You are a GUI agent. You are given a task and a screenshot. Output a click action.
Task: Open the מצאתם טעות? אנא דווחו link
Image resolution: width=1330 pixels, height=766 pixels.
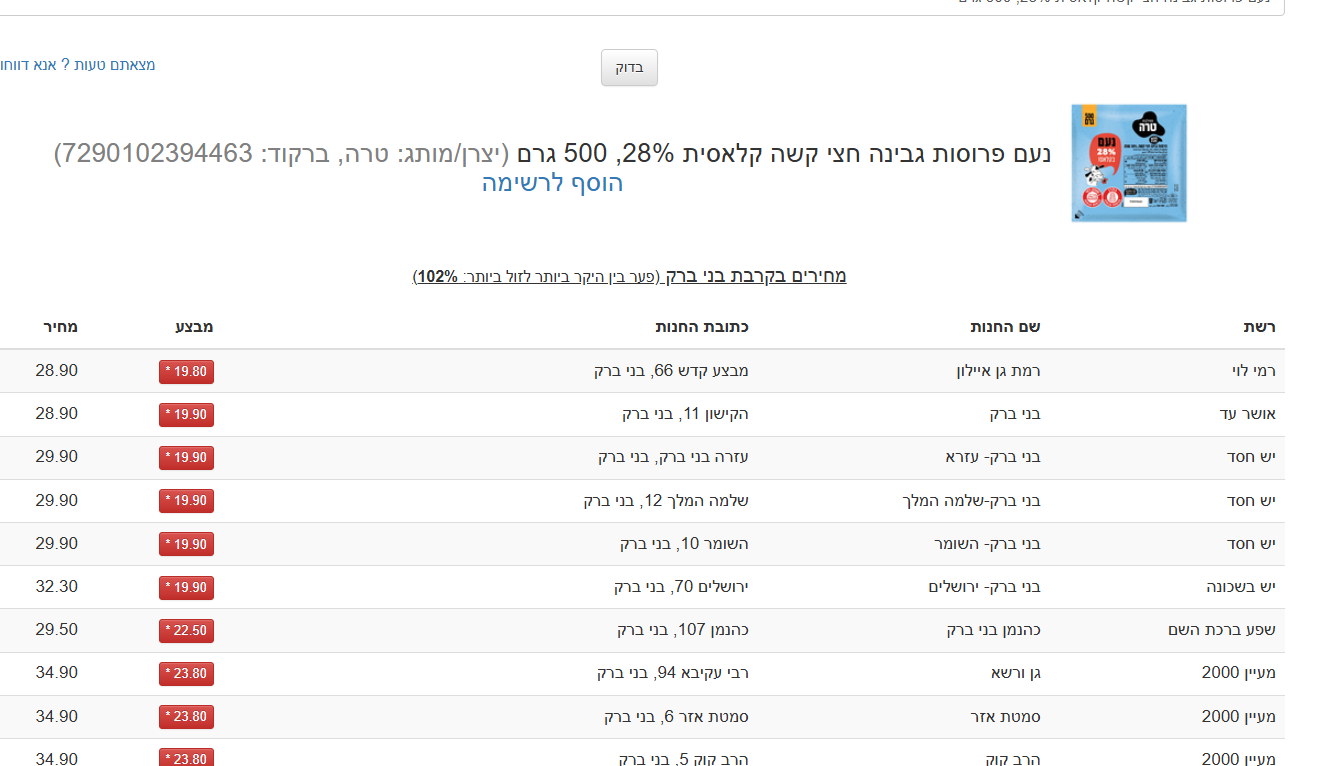(78, 65)
